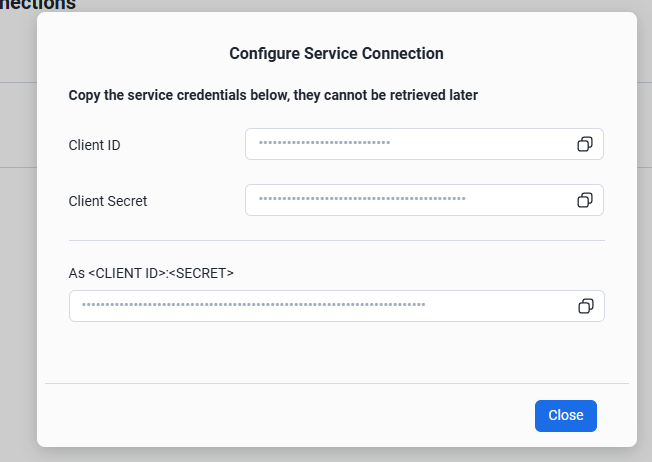Click blank footer area left of Close

[280, 415]
